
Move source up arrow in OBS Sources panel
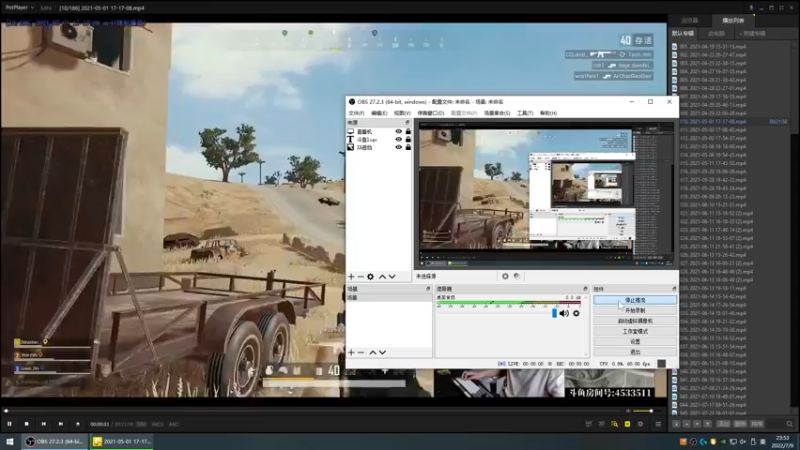[x=382, y=277]
